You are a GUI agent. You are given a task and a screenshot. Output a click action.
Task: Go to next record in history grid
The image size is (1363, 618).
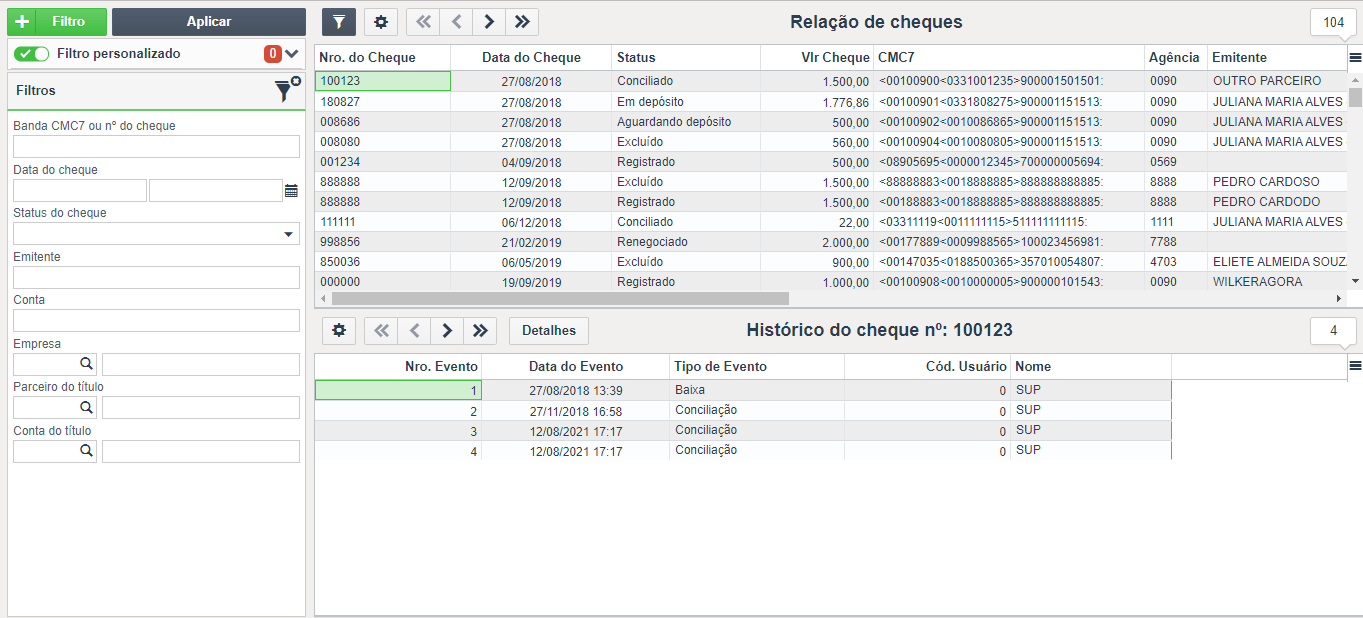pyautogui.click(x=447, y=330)
